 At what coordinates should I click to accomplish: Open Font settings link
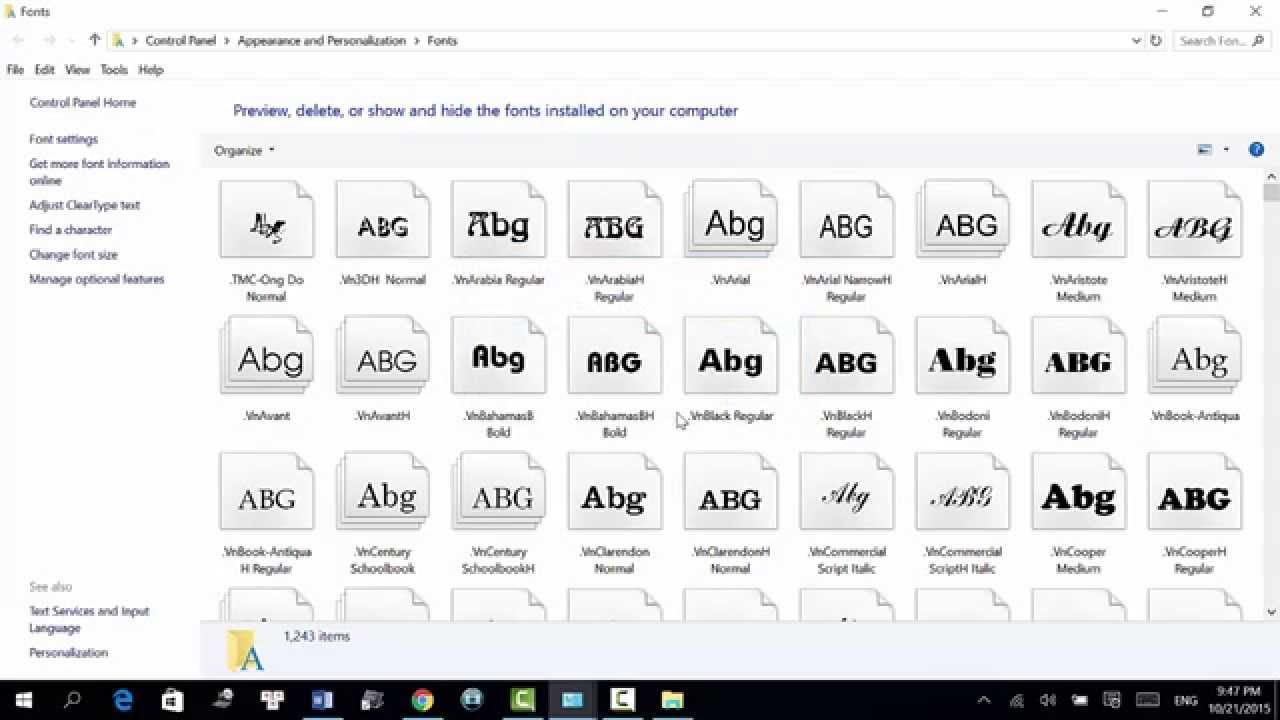(64, 139)
